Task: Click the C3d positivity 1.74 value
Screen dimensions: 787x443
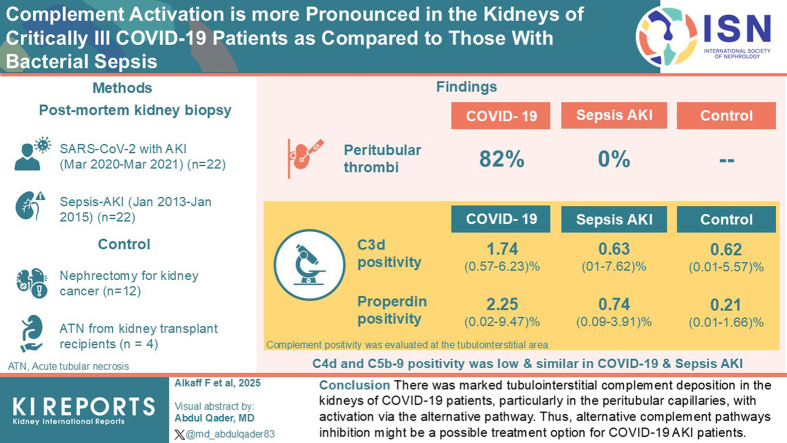Action: 502,249
